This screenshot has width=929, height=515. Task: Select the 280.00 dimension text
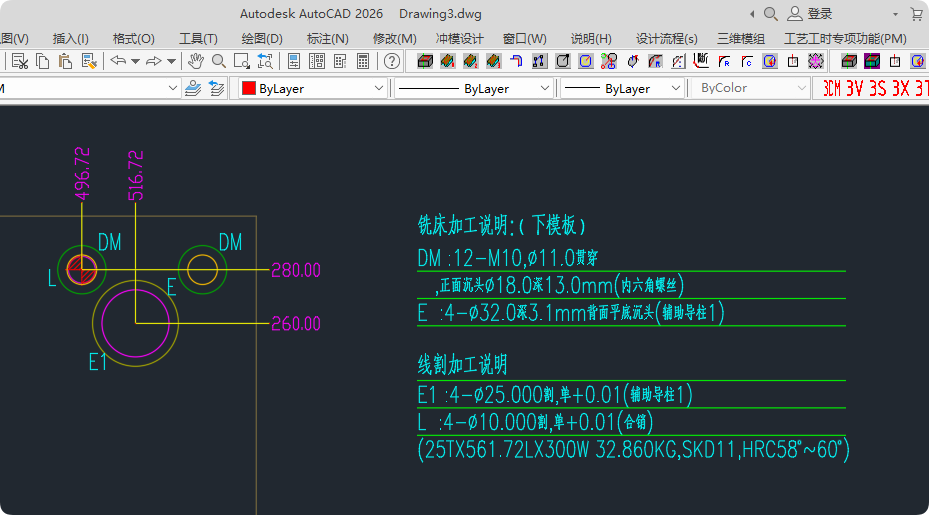tap(296, 270)
